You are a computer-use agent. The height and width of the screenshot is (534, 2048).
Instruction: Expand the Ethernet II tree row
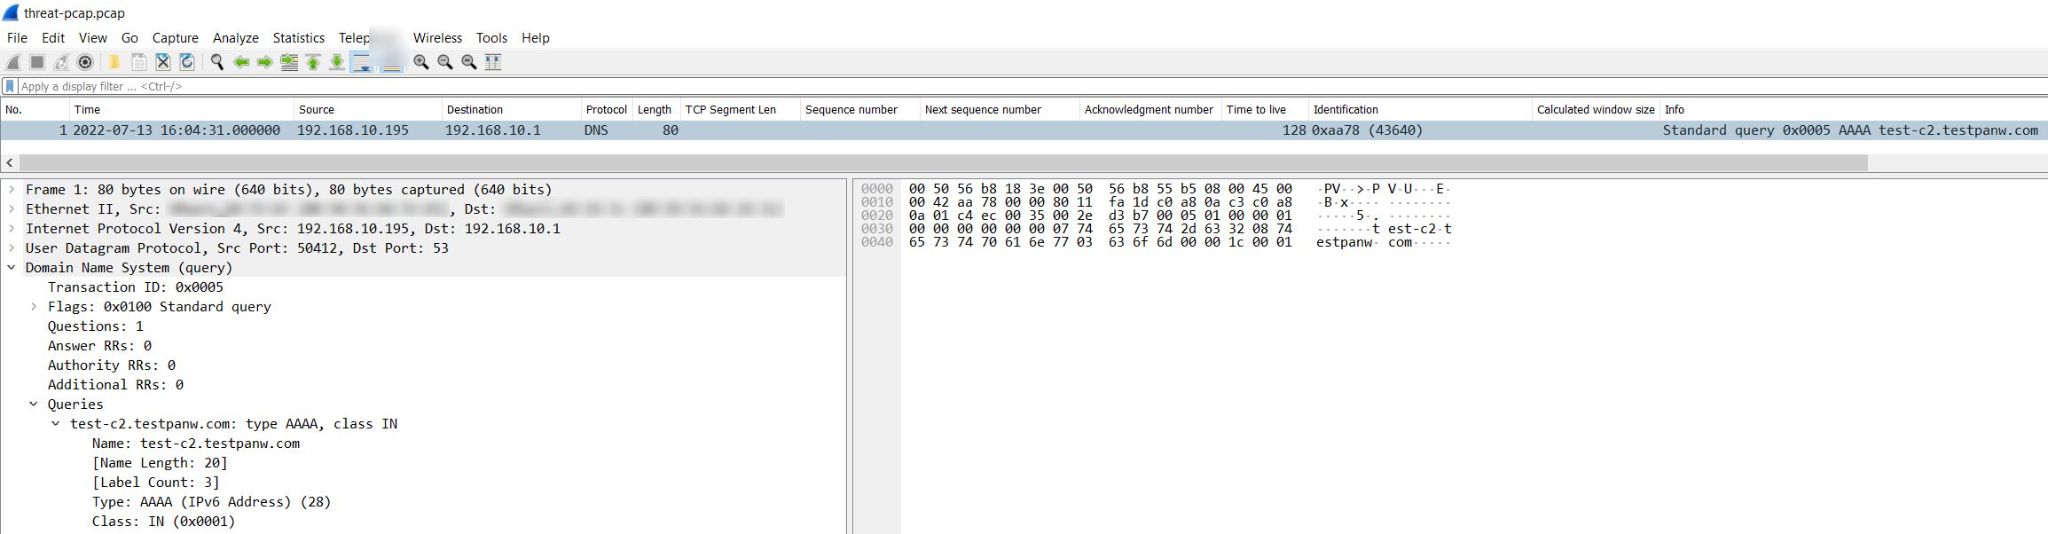pyautogui.click(x=12, y=209)
